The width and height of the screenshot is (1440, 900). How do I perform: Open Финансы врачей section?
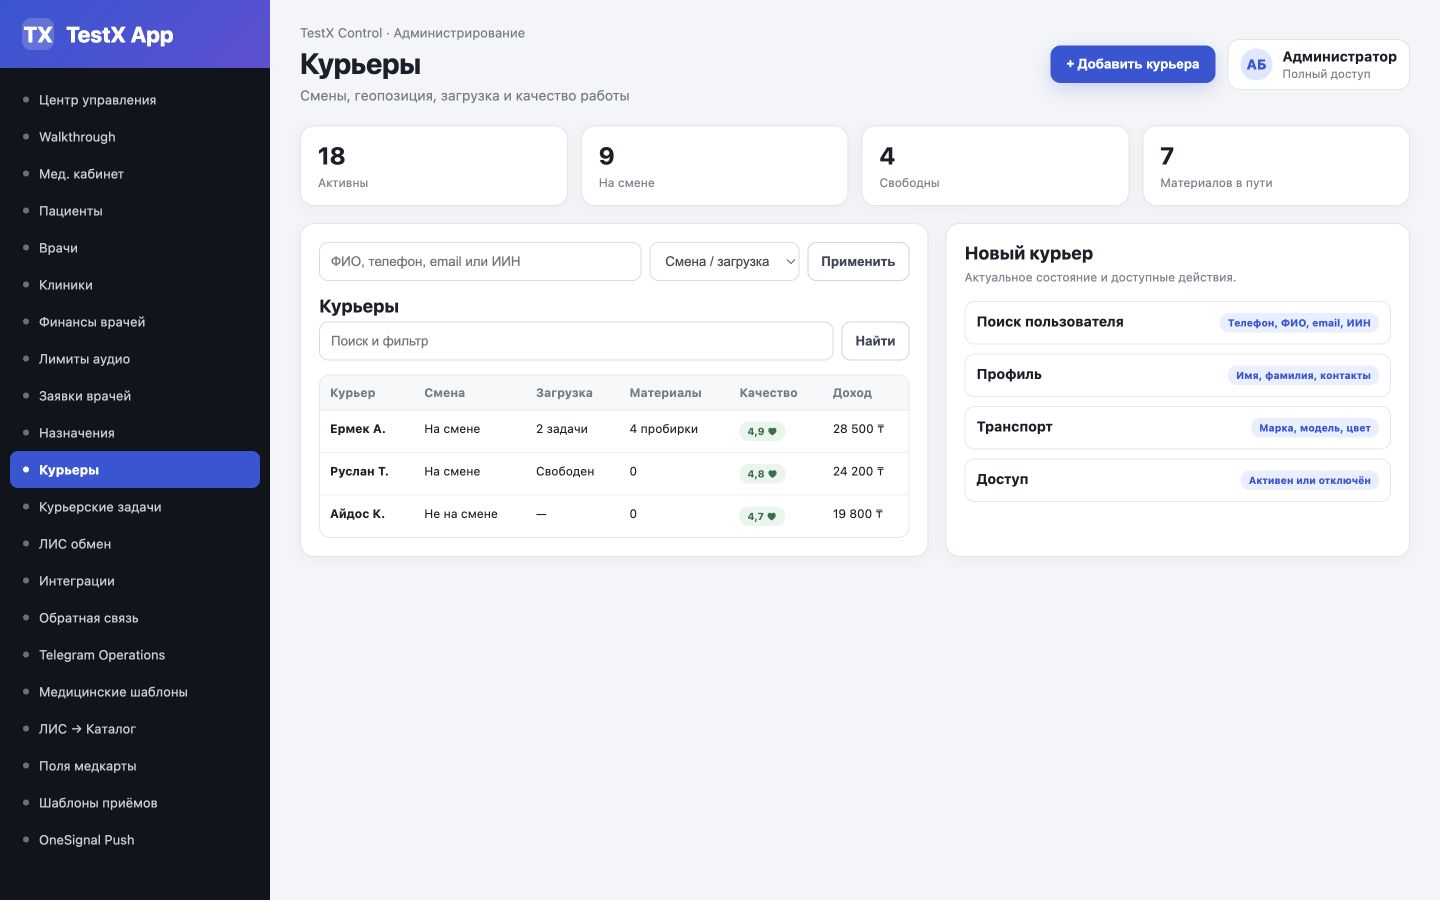pos(135,322)
